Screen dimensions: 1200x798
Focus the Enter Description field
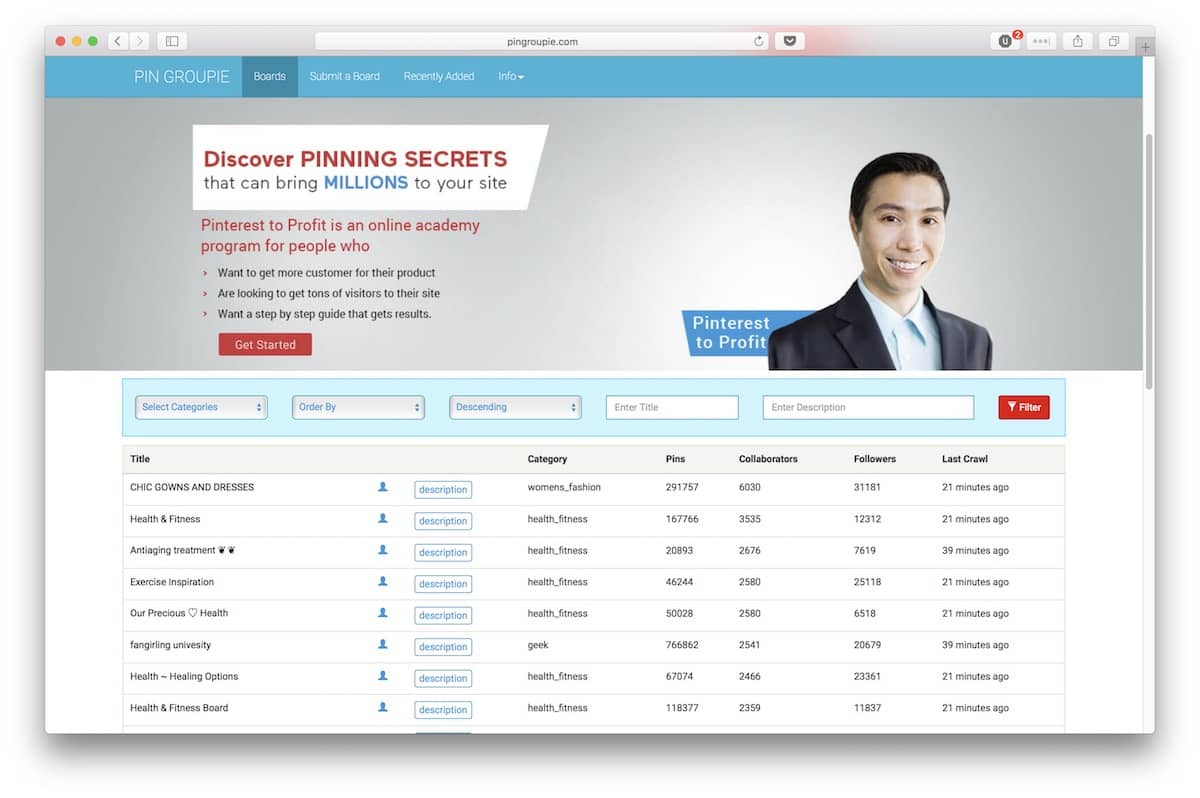[x=868, y=407]
